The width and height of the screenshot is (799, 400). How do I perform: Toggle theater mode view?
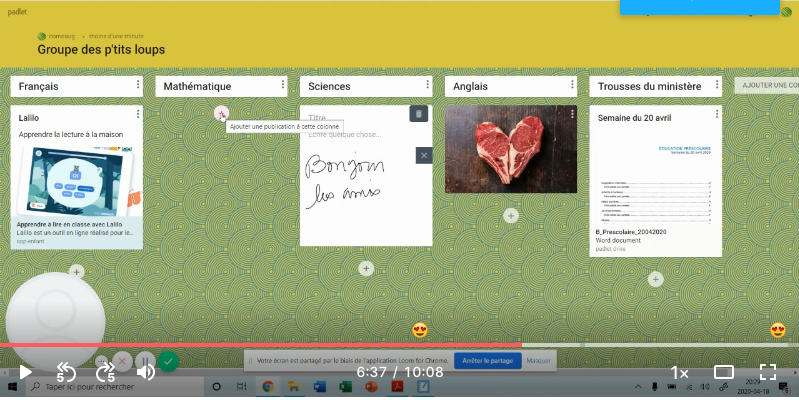[724, 372]
